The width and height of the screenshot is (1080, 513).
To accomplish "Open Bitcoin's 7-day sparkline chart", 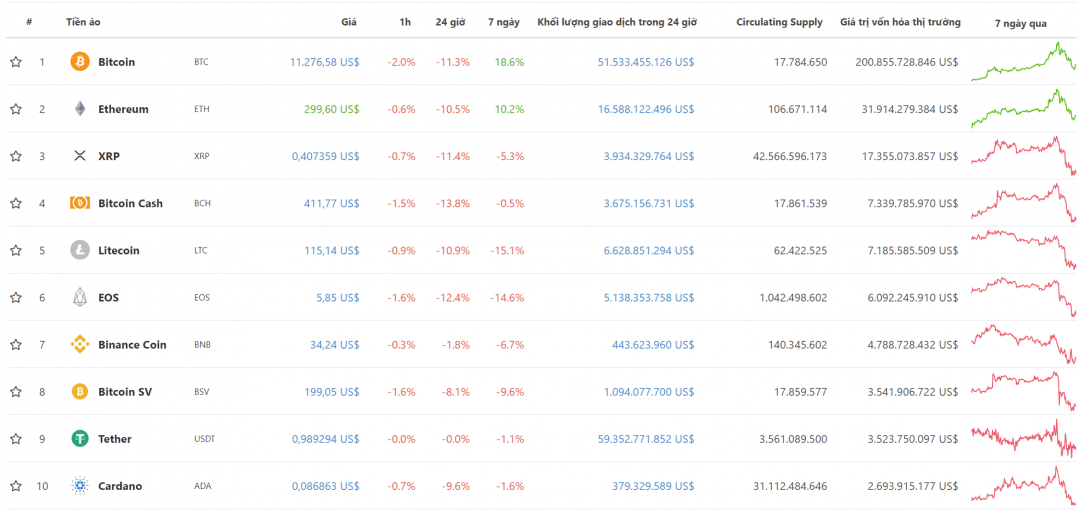I will pyautogui.click(x=1024, y=62).
